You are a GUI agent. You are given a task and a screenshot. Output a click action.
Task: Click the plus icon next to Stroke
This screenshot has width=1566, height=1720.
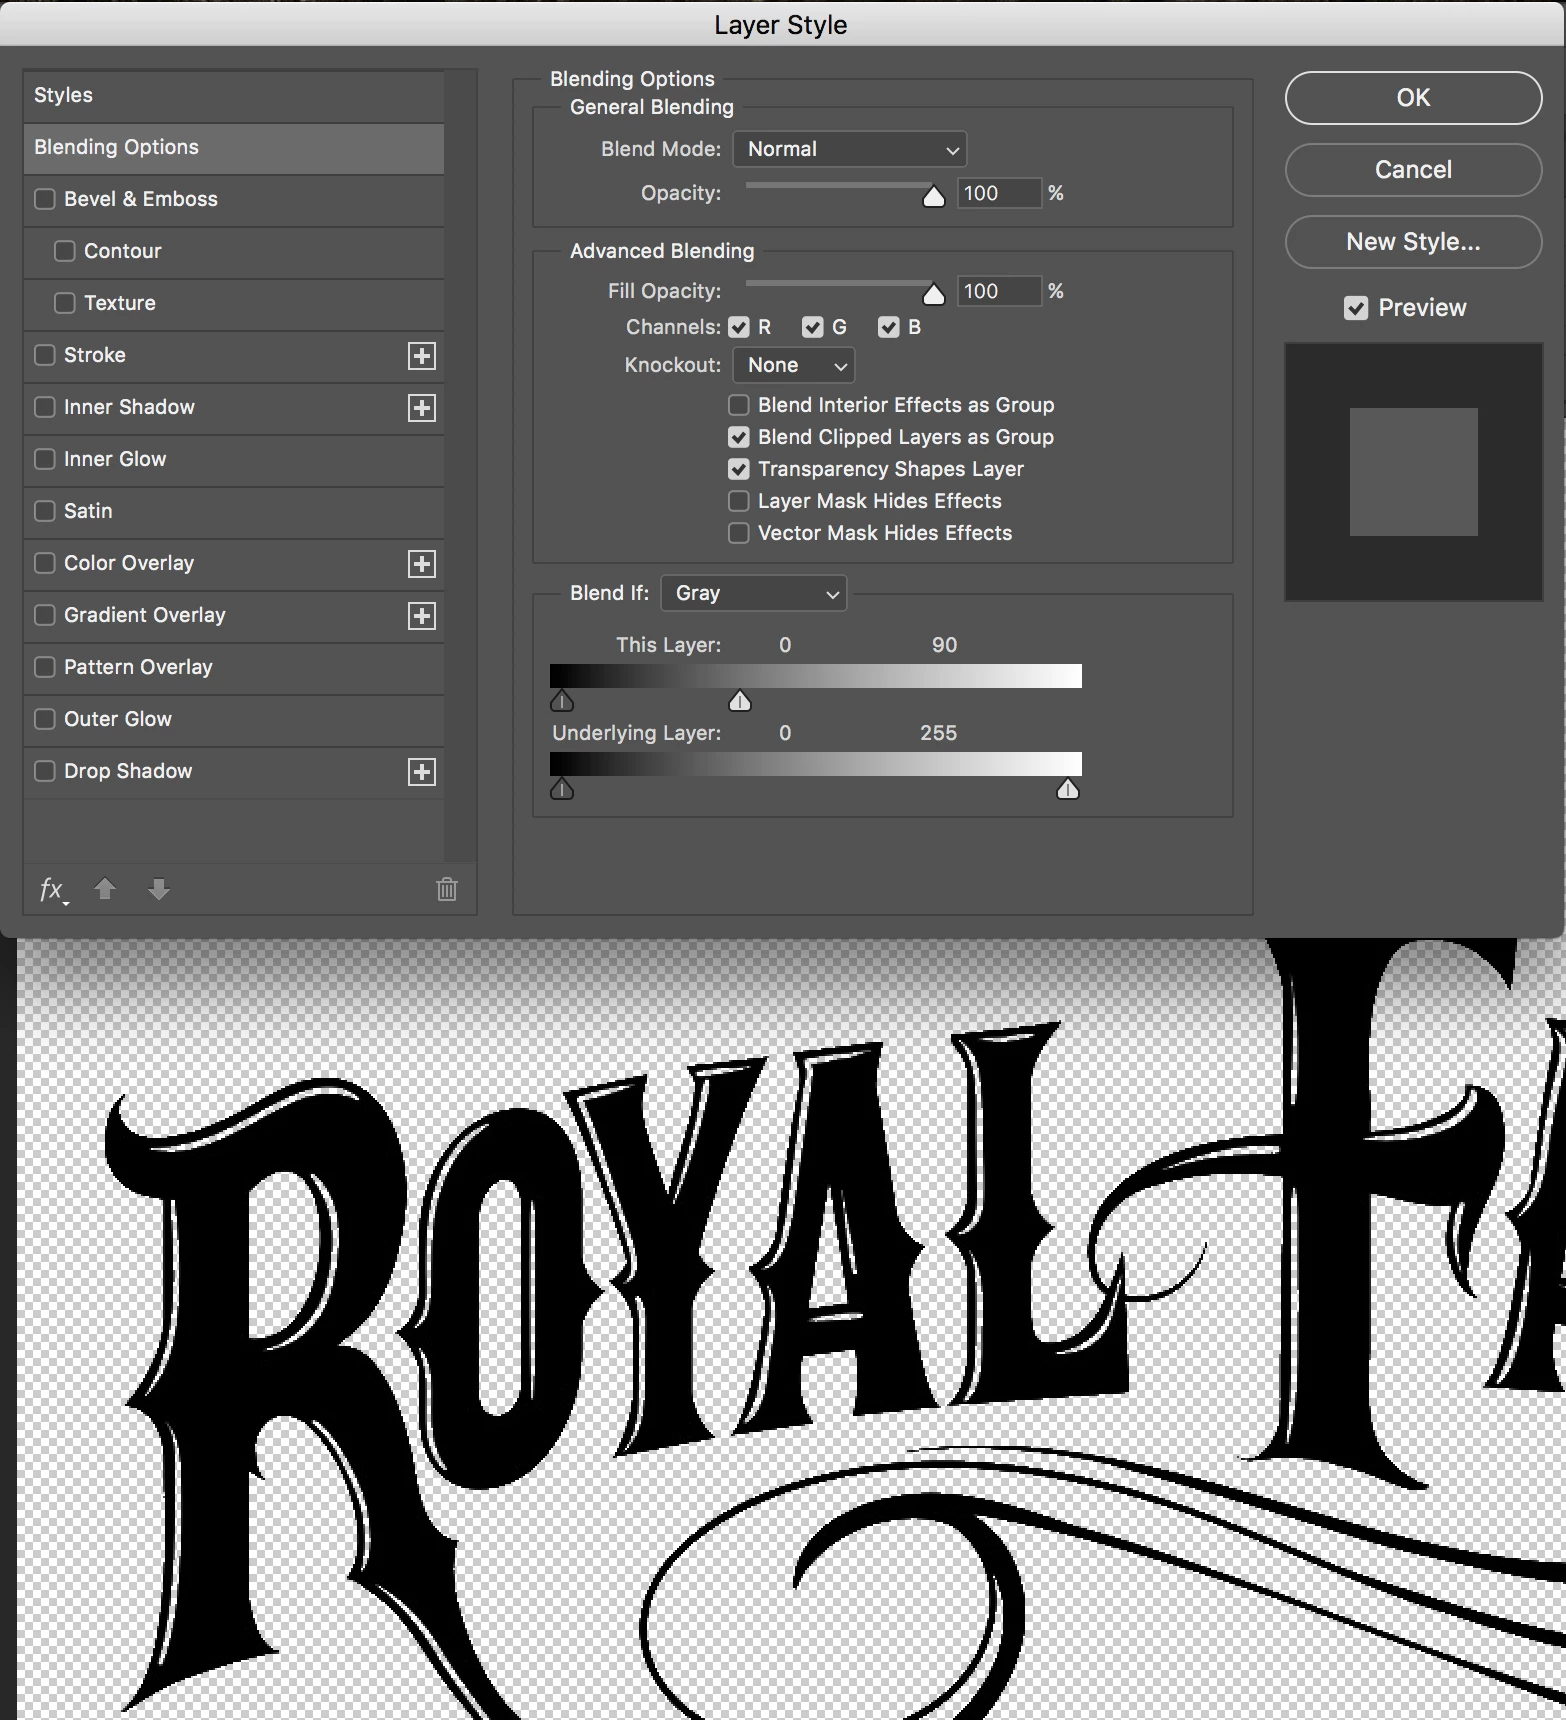[422, 356]
